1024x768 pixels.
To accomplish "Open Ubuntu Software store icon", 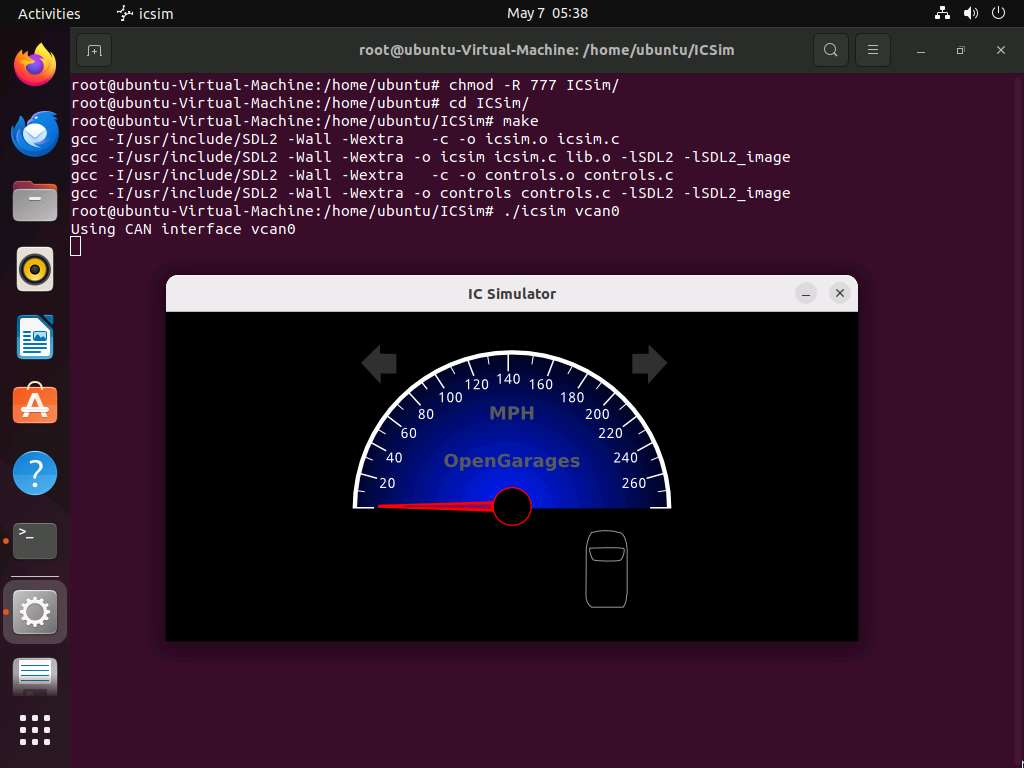I will click(x=35, y=405).
